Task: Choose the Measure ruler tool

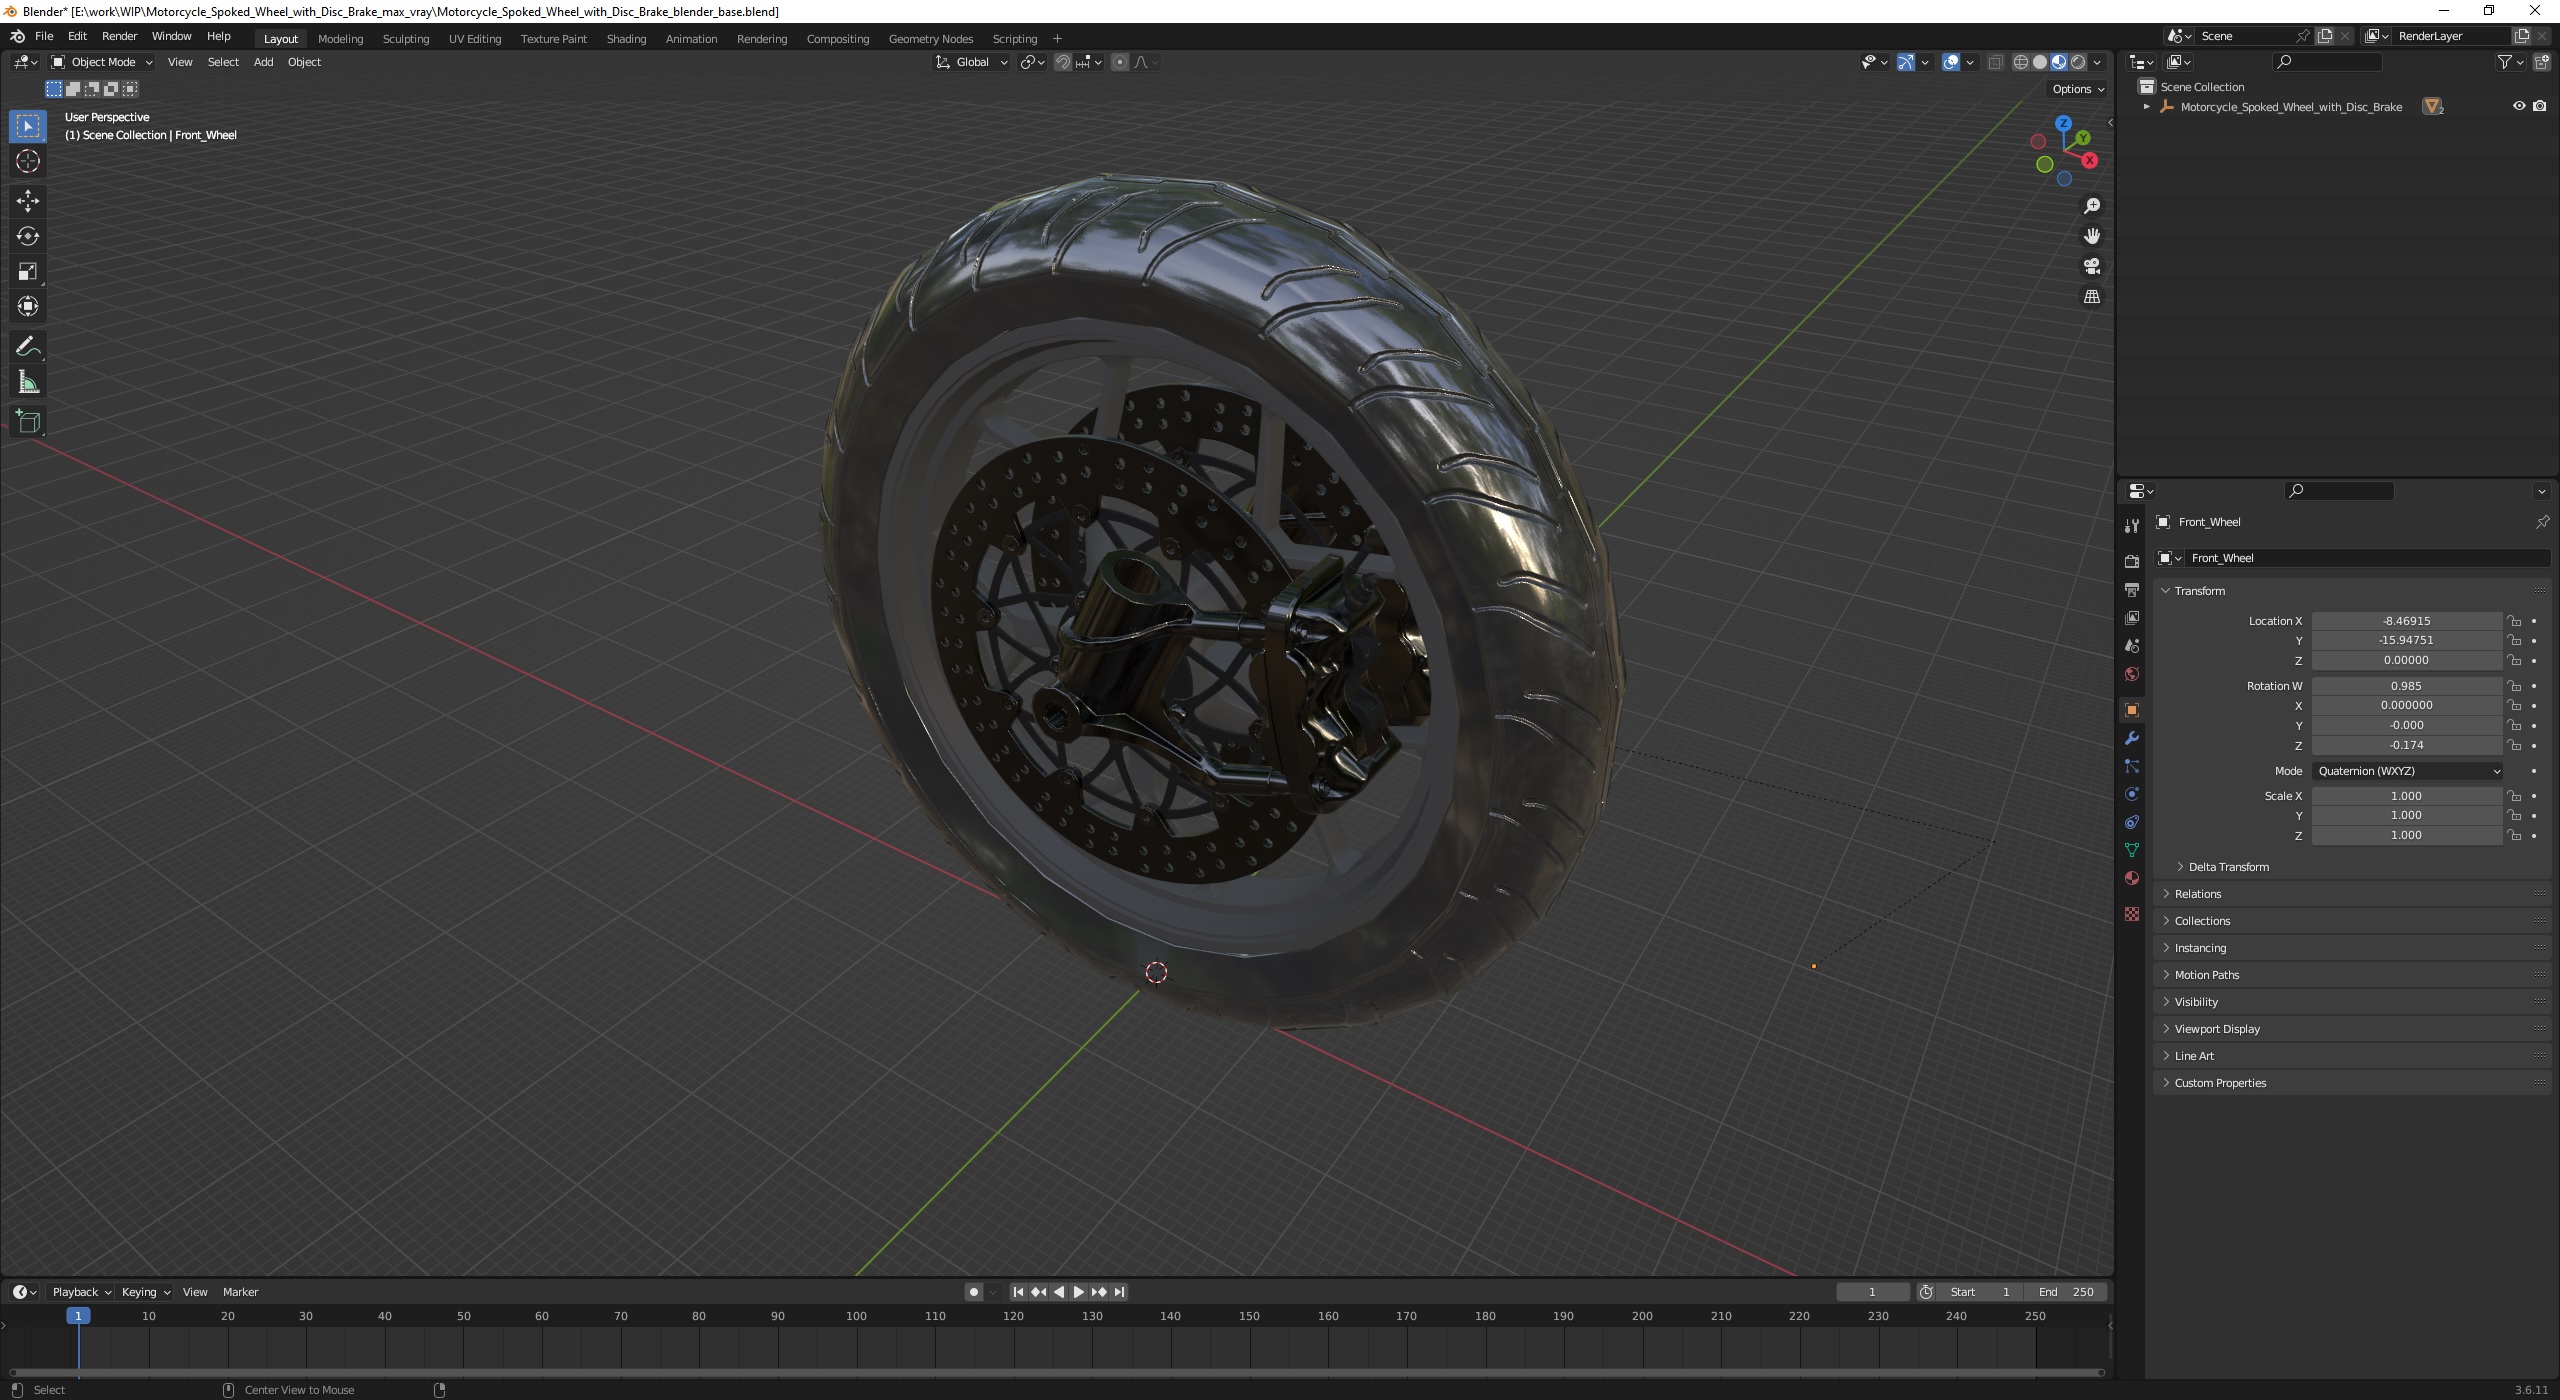Action: click(x=28, y=382)
